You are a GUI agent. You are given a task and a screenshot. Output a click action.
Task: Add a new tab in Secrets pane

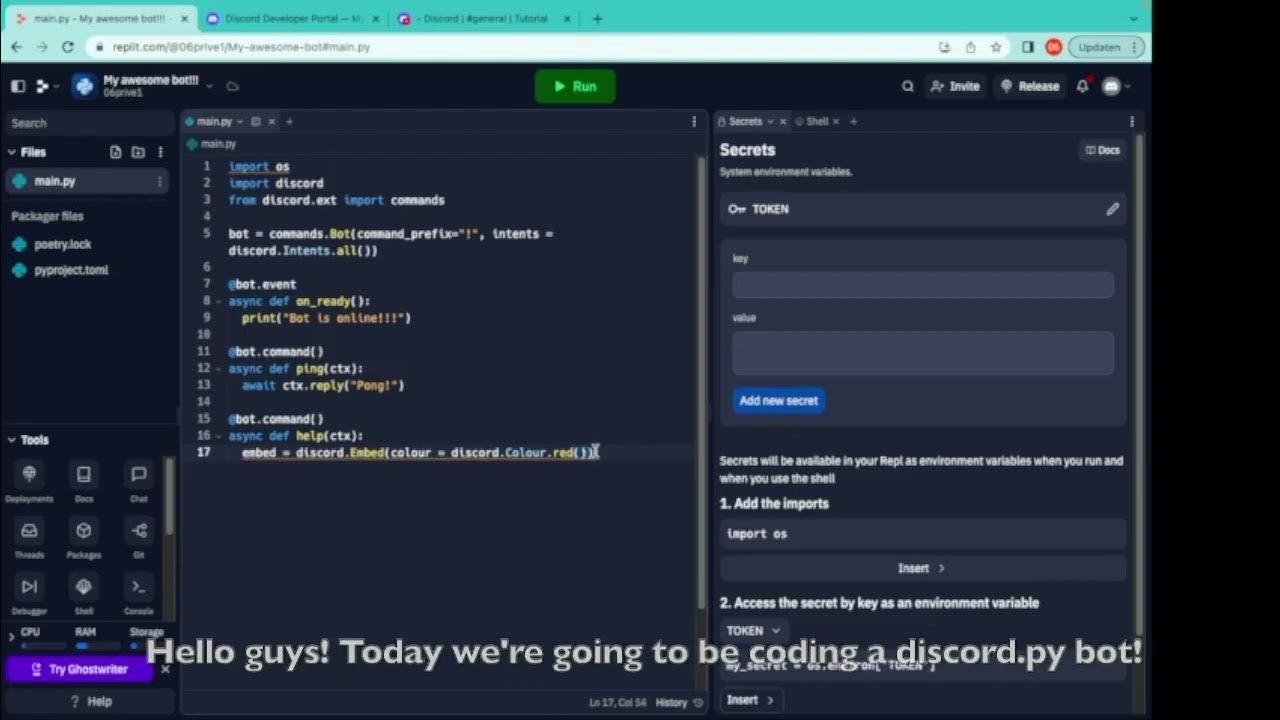pos(853,122)
